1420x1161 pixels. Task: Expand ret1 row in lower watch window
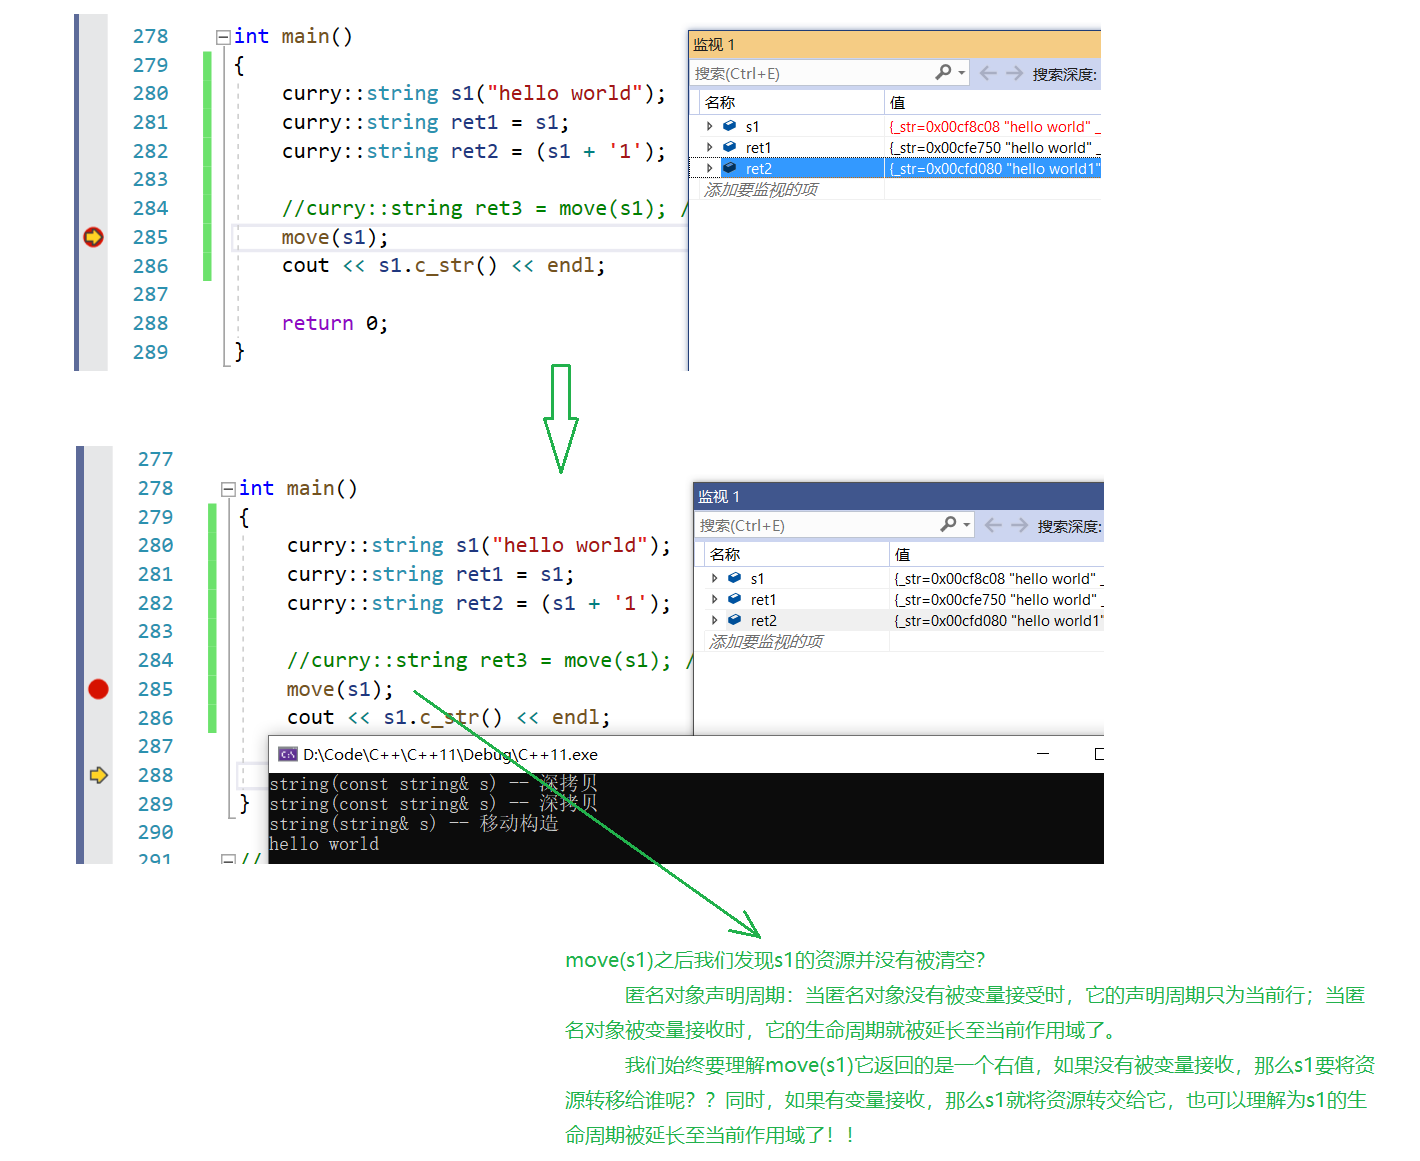pyautogui.click(x=714, y=599)
